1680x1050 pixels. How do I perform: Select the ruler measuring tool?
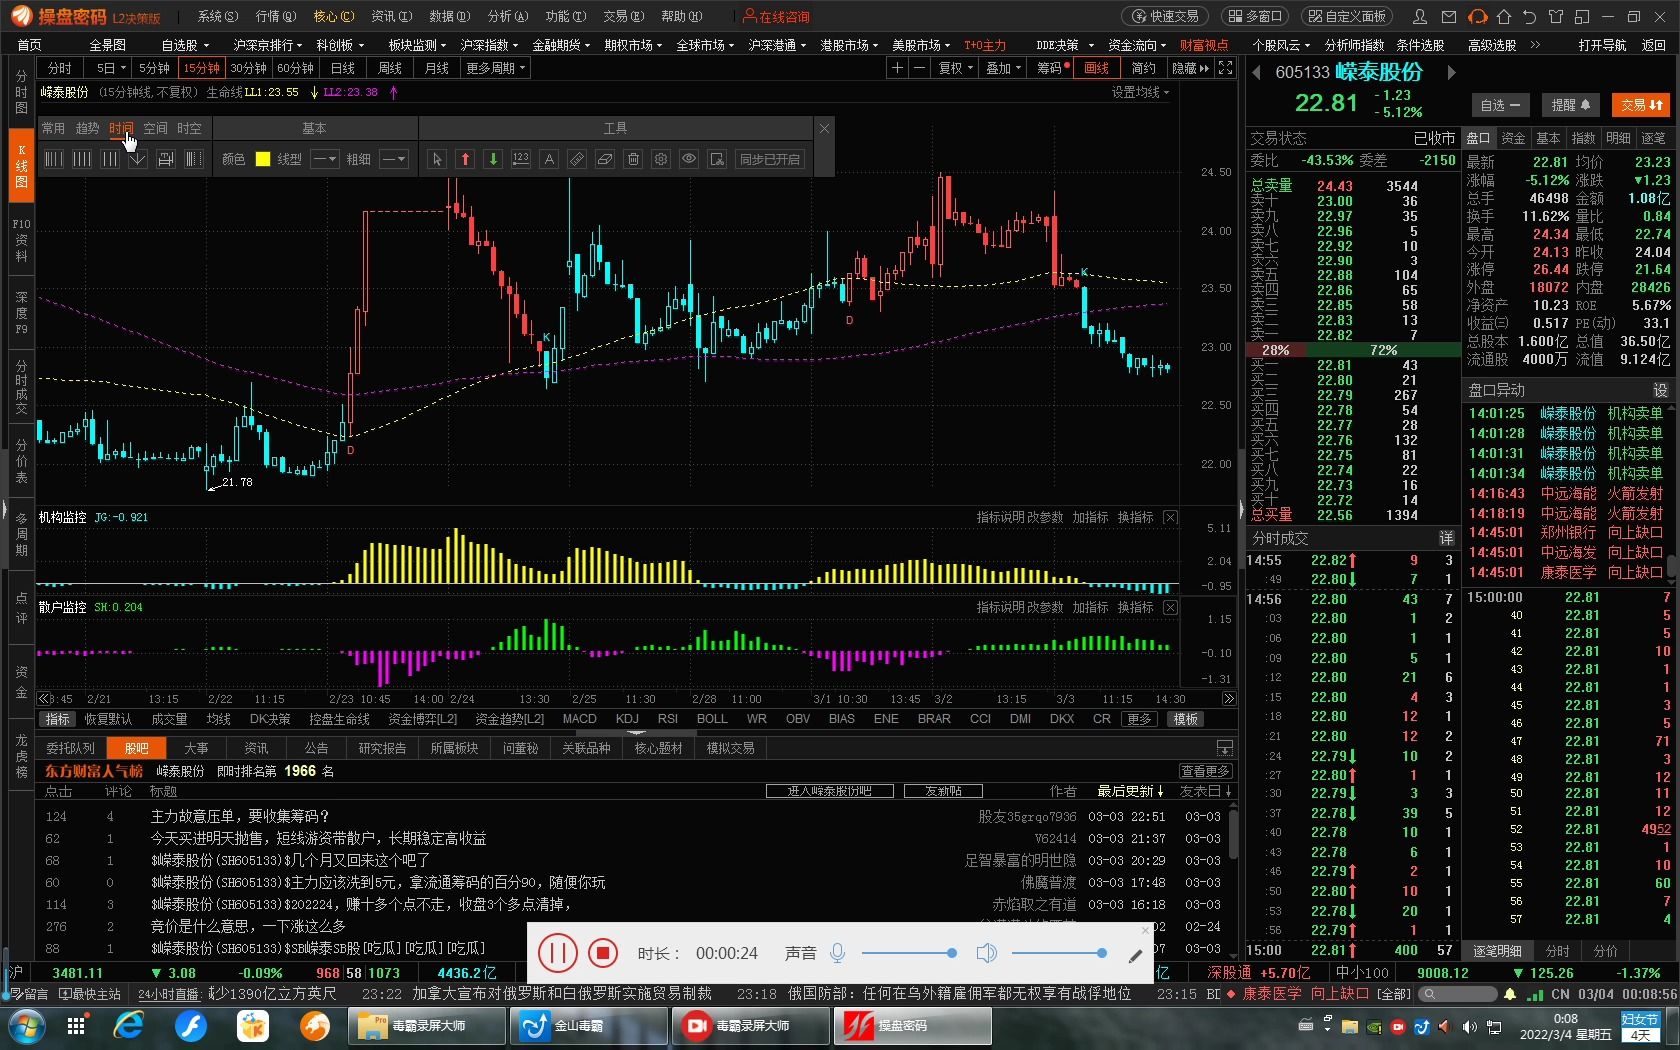[x=577, y=159]
